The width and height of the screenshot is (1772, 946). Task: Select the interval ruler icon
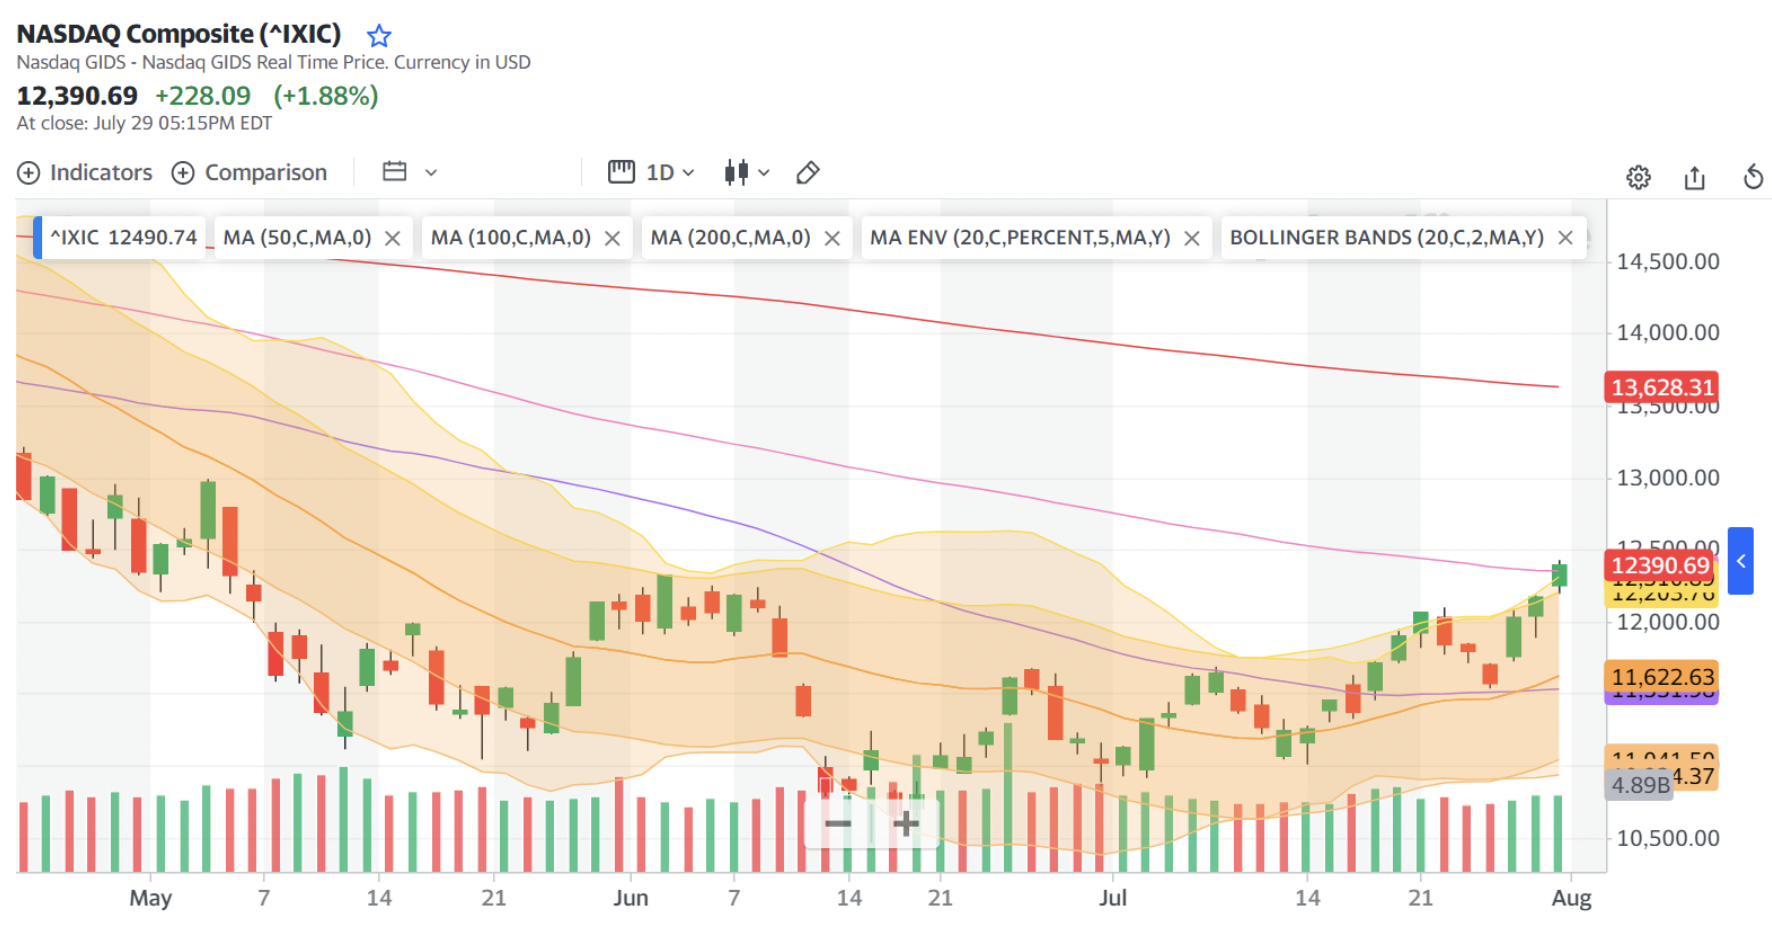point(621,172)
